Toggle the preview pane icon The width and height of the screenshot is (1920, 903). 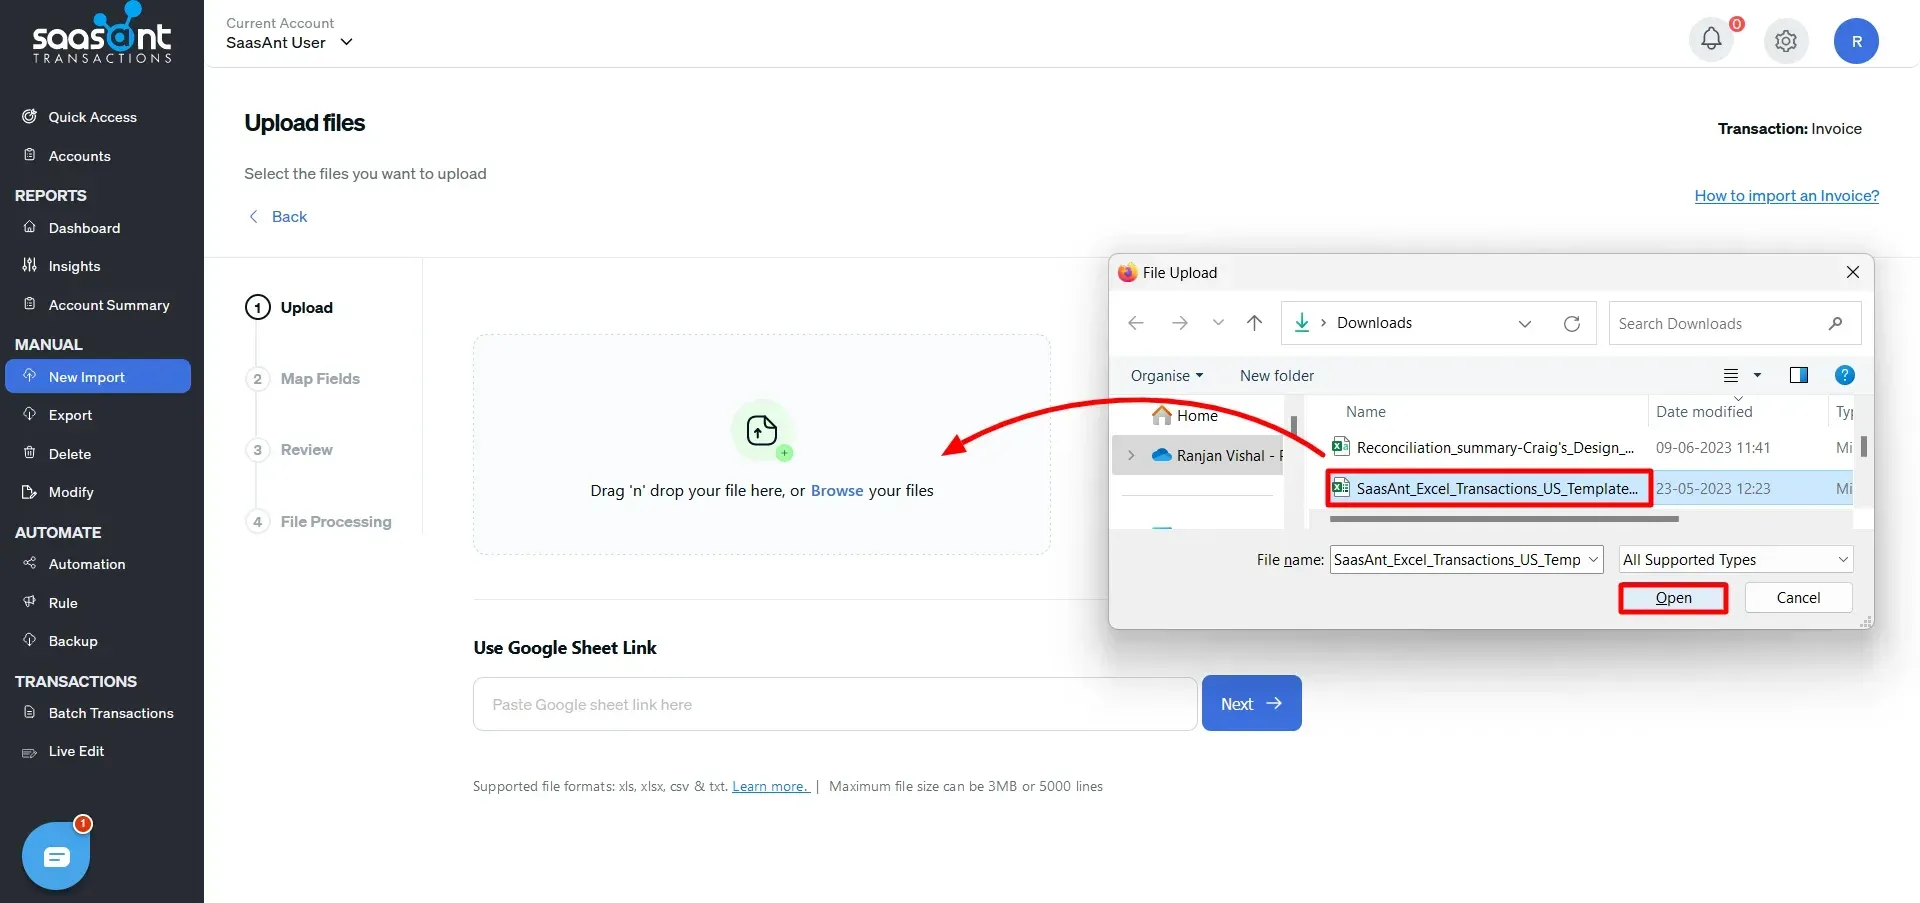point(1798,375)
